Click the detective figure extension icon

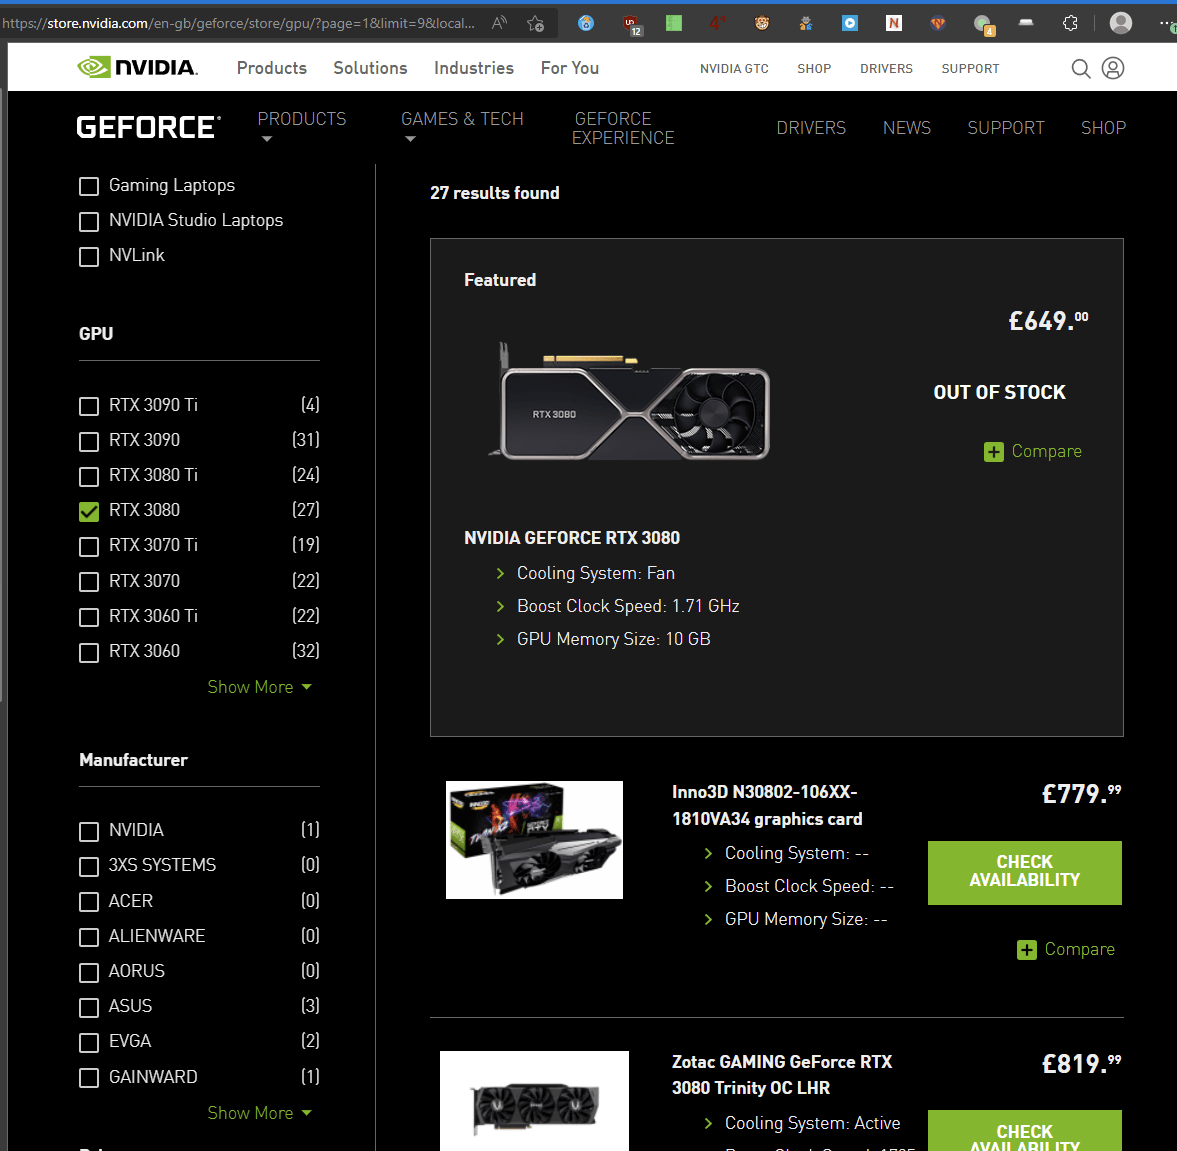(x=805, y=23)
